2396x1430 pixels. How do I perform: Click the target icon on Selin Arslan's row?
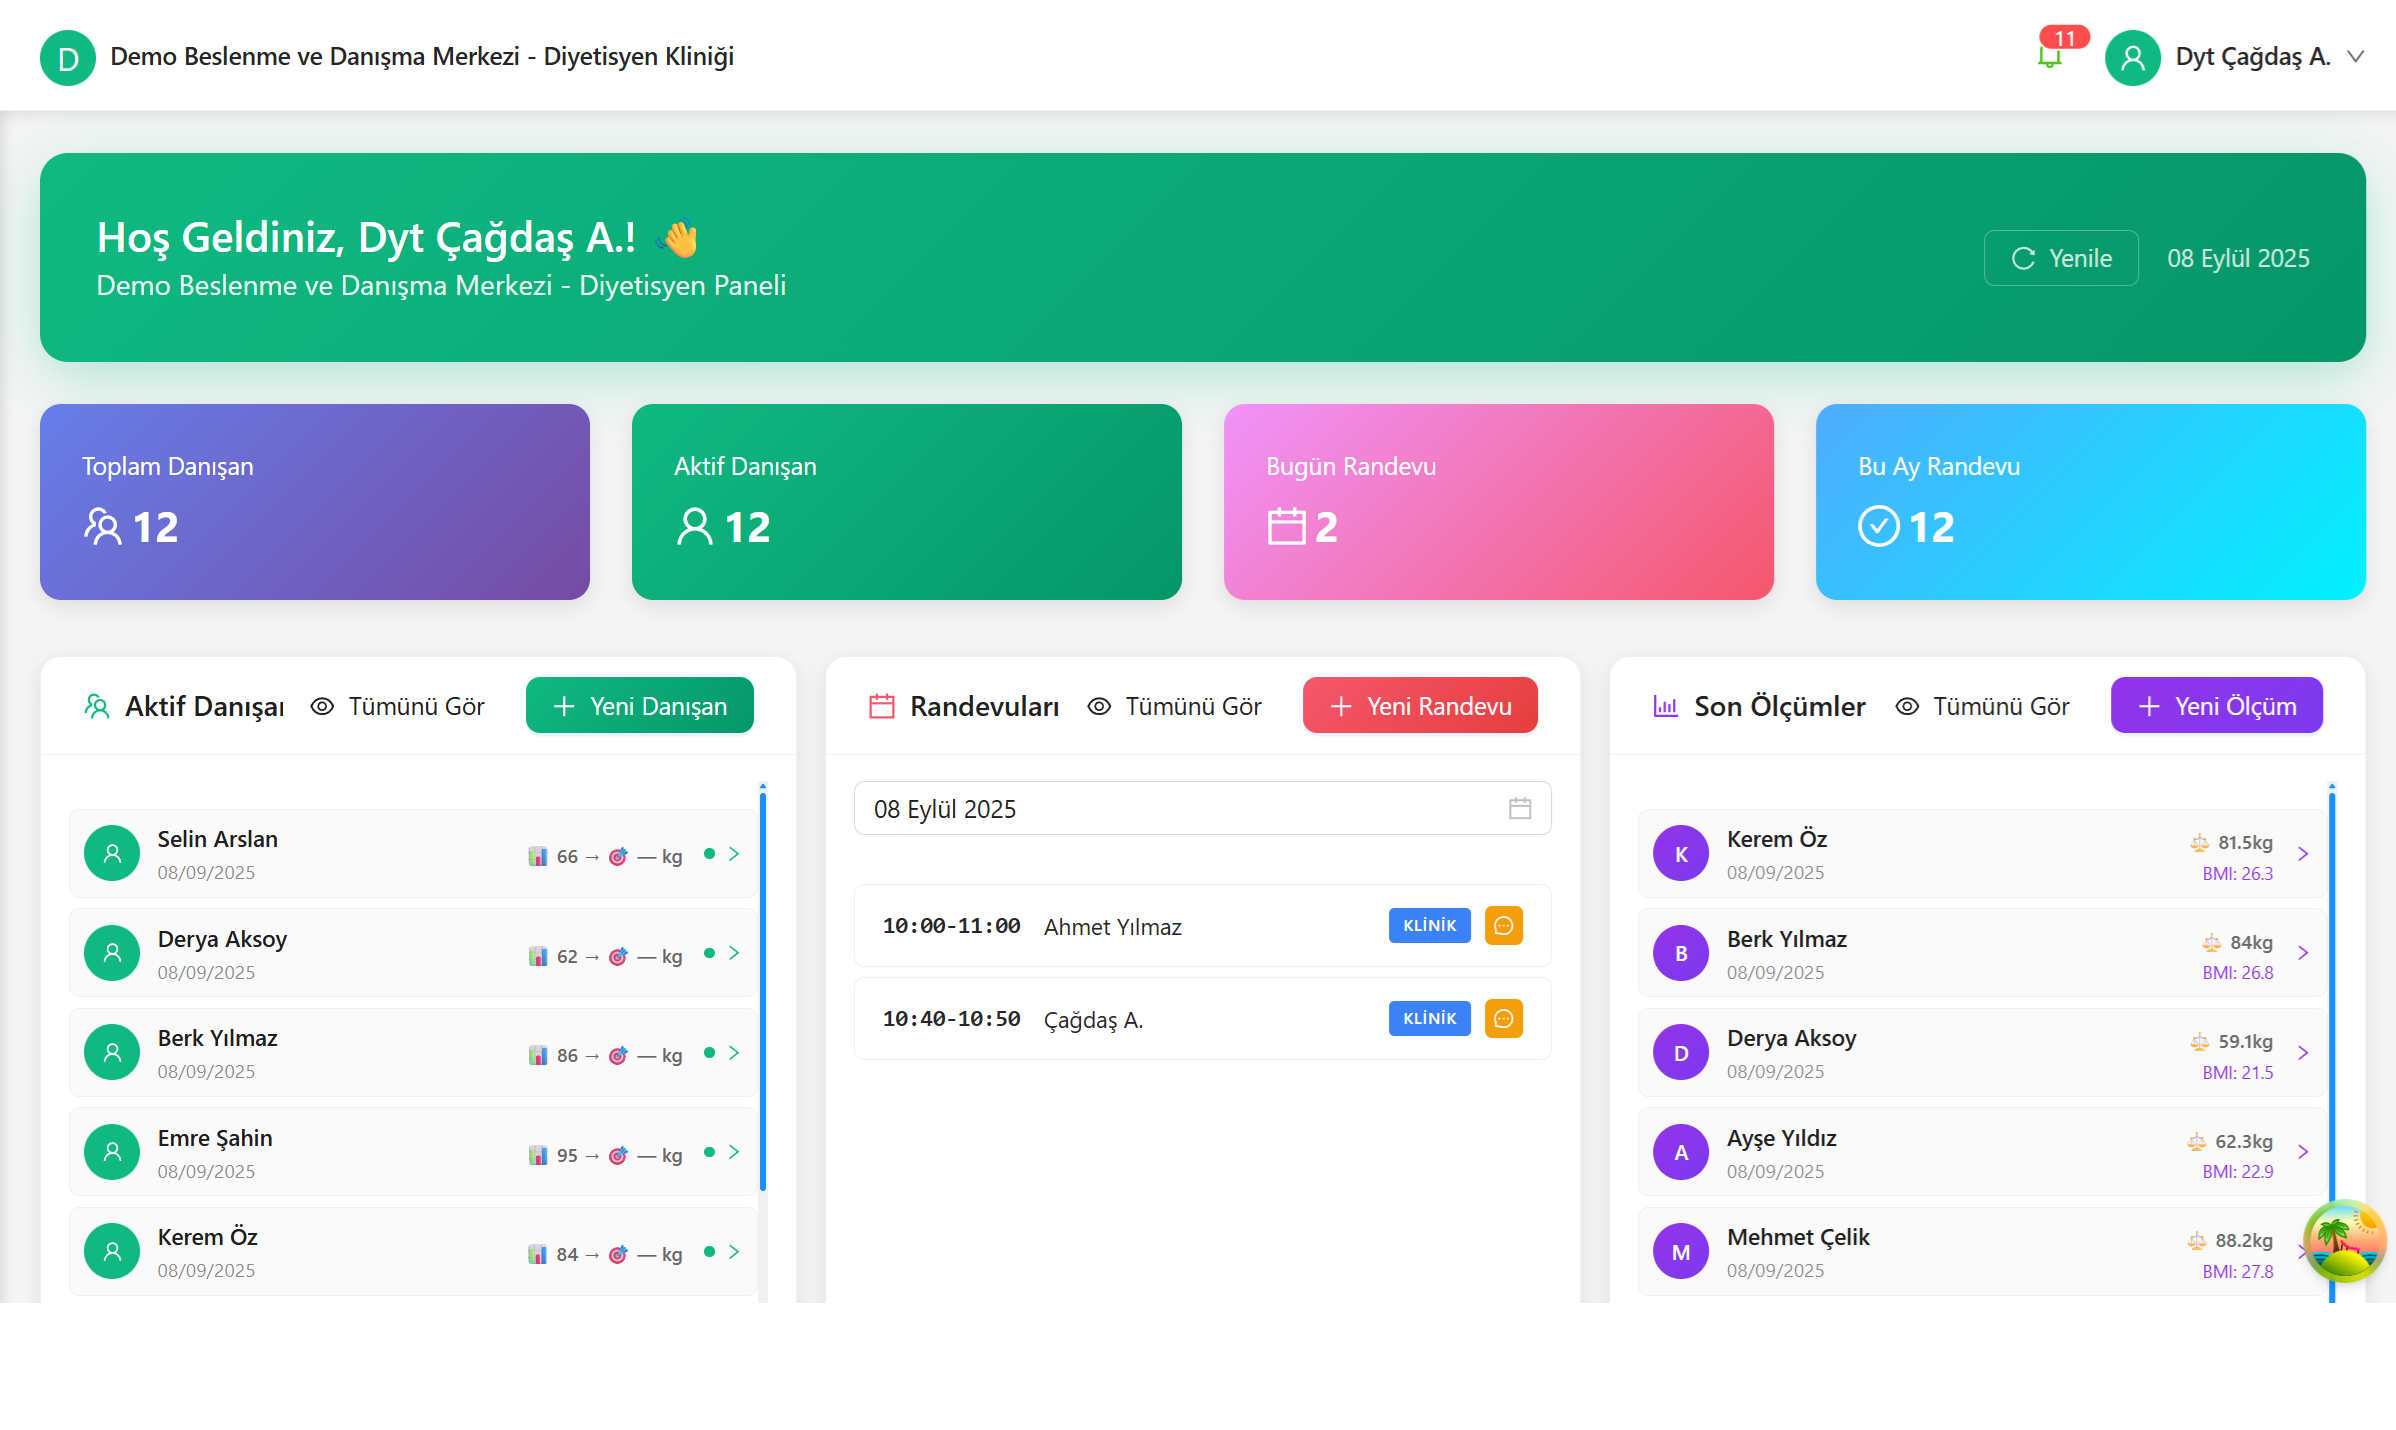(x=618, y=857)
